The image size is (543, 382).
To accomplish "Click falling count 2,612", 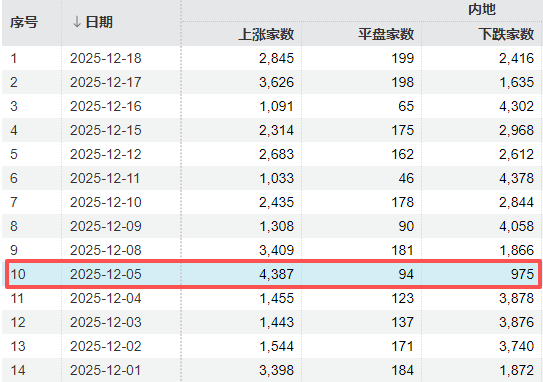I will 516,154.
